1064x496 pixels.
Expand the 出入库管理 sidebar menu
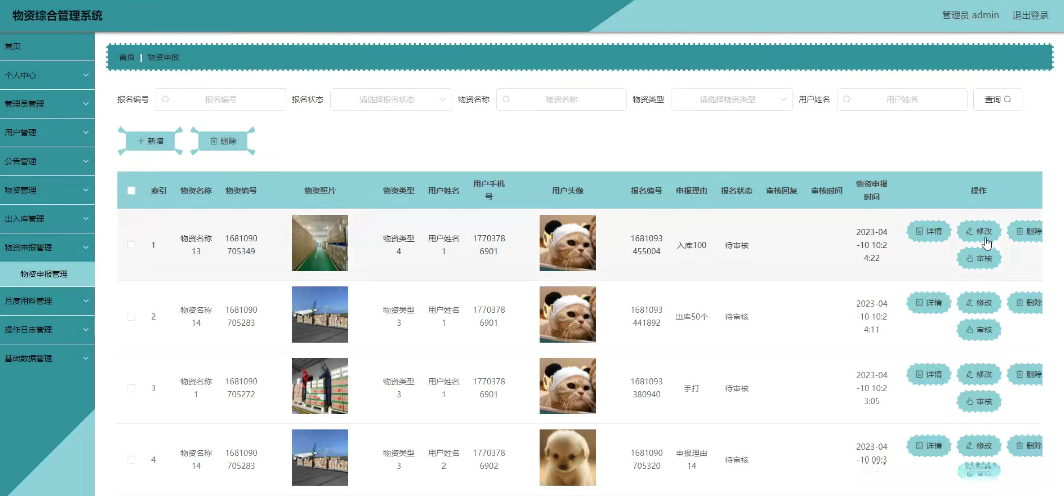(48, 218)
